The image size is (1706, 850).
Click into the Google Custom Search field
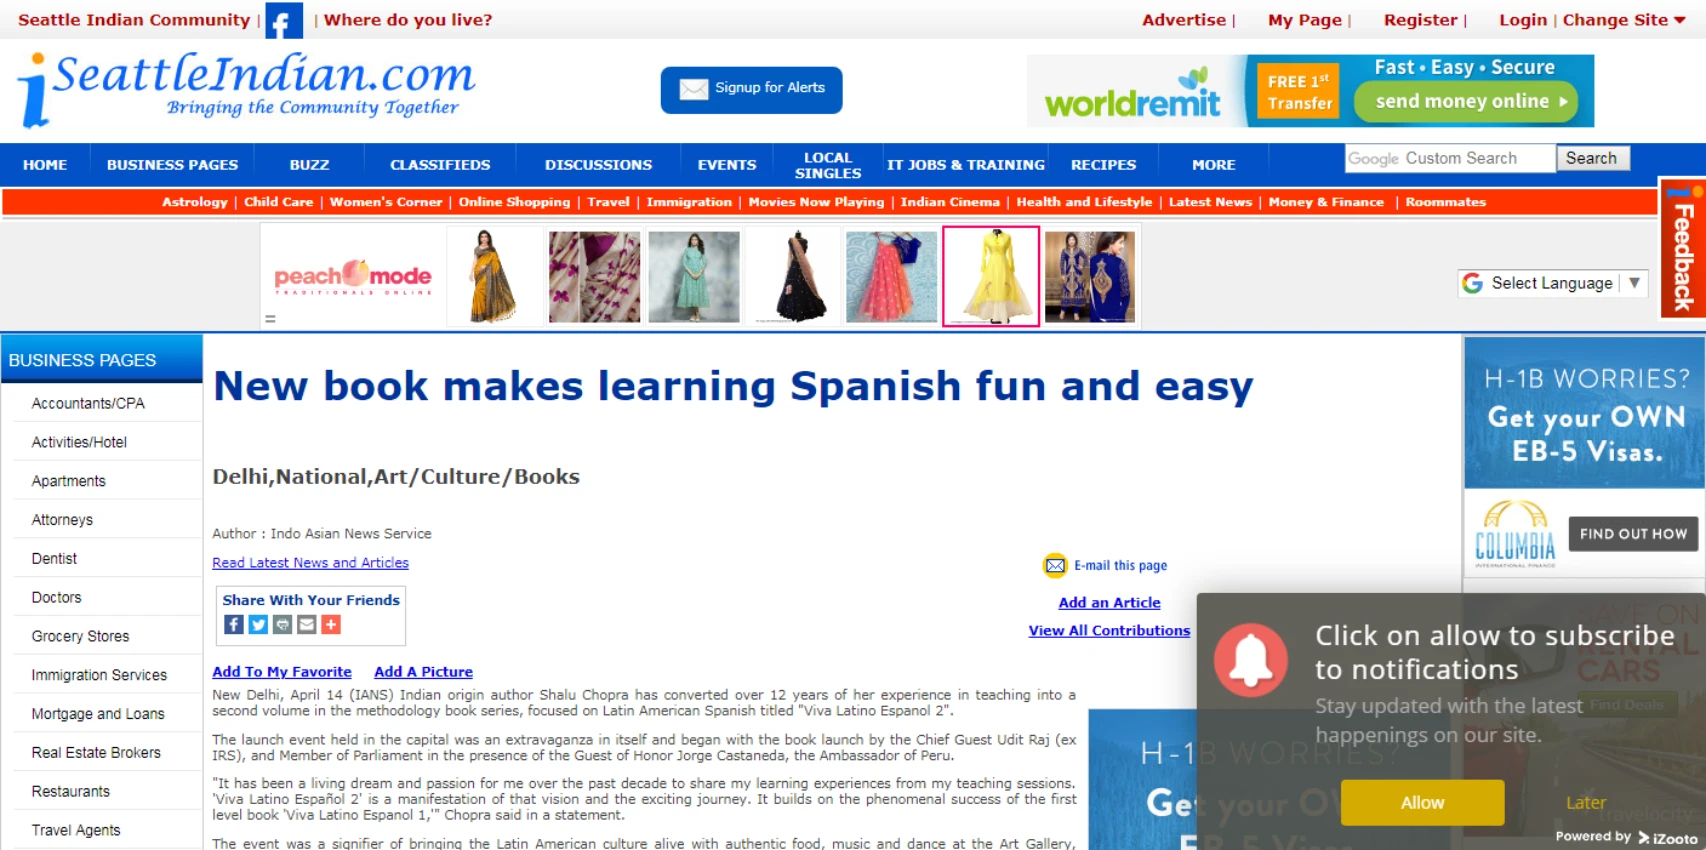tap(1449, 159)
